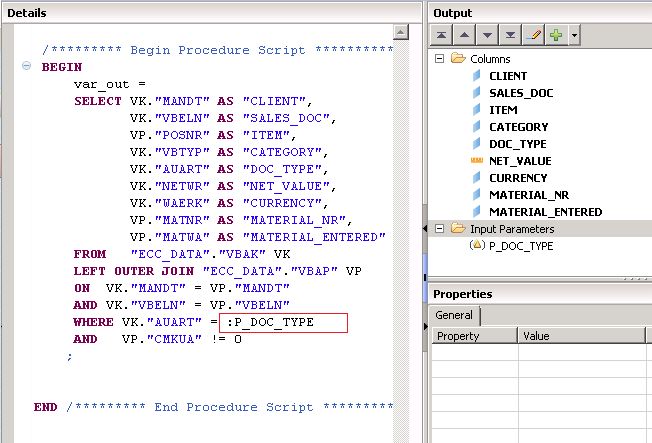This screenshot has height=443, width=652.
Task: Open the dropdown arrow next to Add
Action: [x=574, y=36]
